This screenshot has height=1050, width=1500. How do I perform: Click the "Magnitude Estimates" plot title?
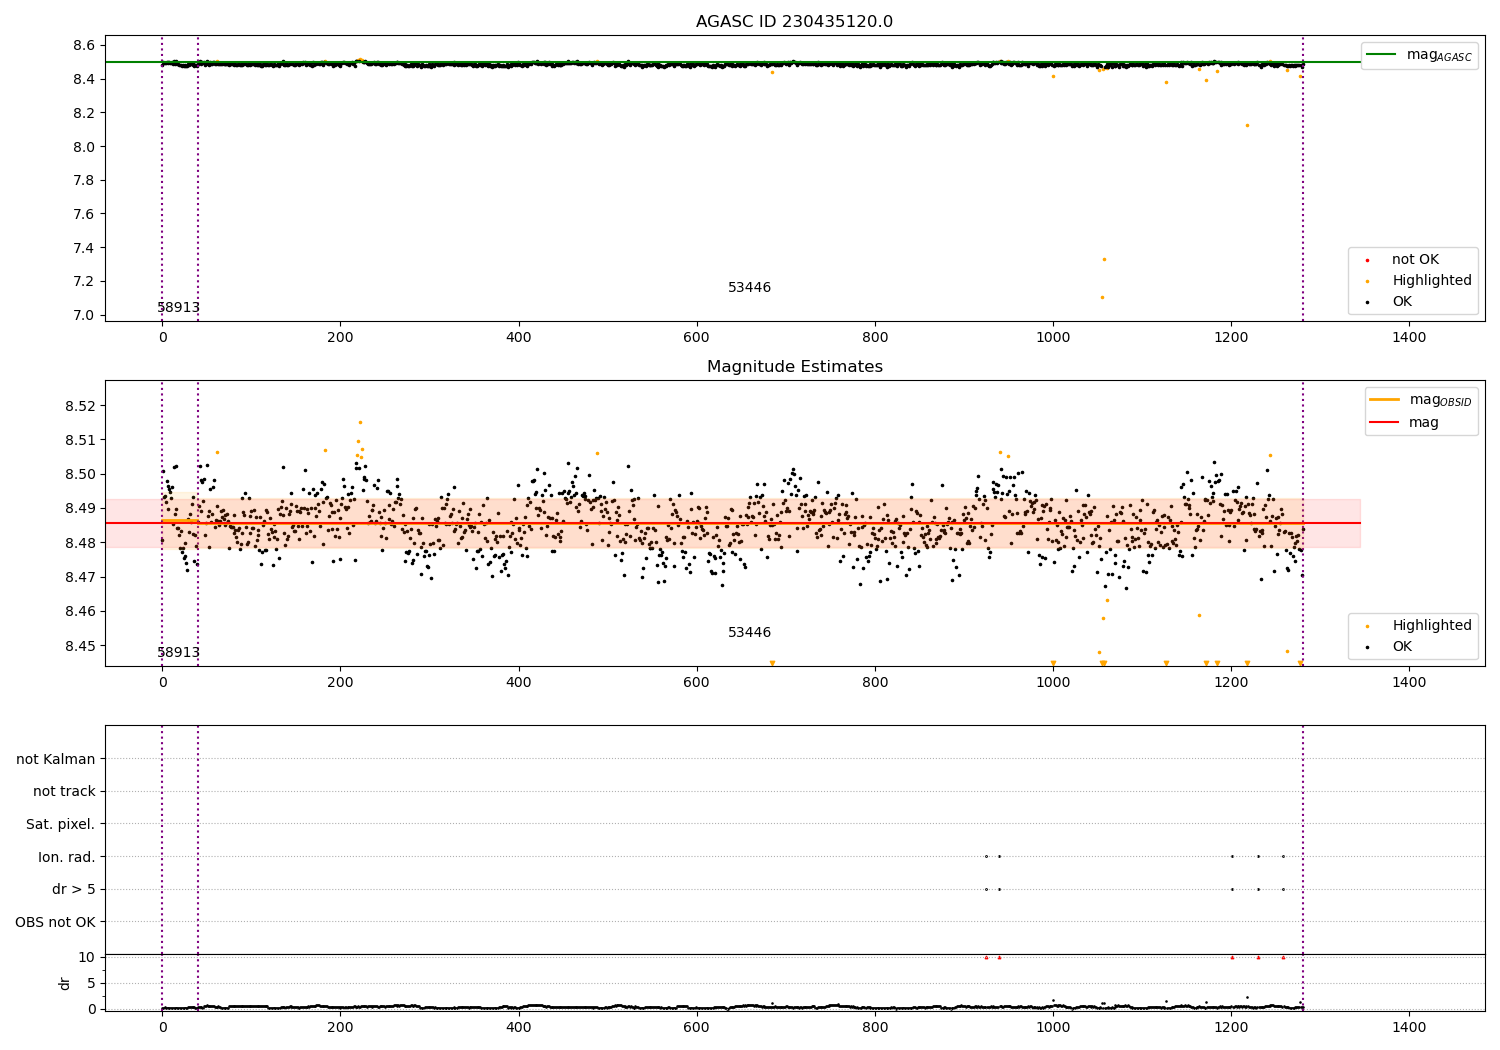(x=794, y=367)
